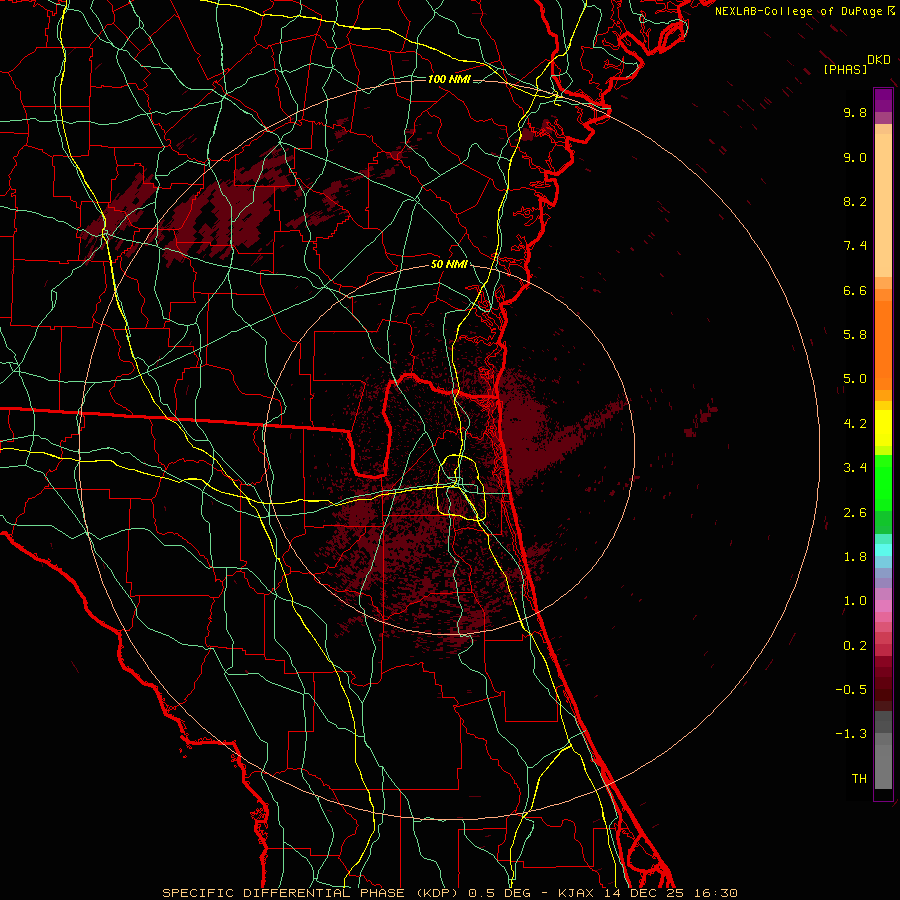Click the 9.8 scale value label
This screenshot has height=900, width=900.
[x=855, y=112]
